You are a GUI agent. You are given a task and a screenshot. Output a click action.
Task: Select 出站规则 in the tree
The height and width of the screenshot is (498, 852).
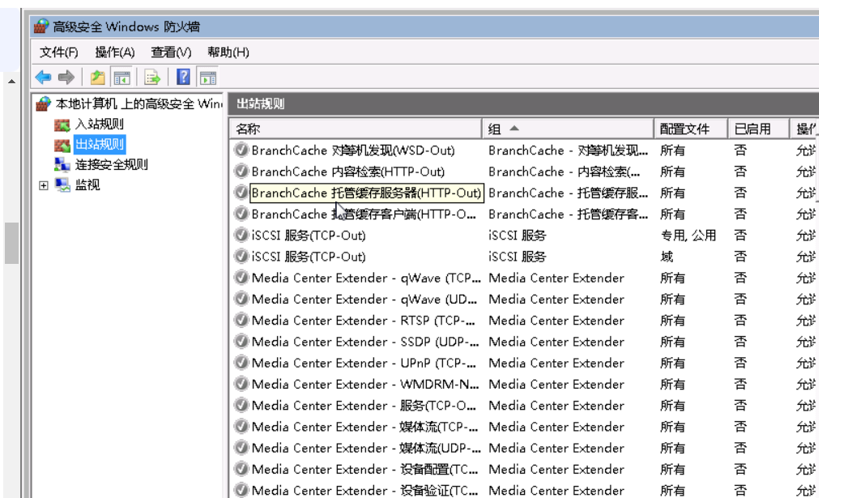pos(99,144)
